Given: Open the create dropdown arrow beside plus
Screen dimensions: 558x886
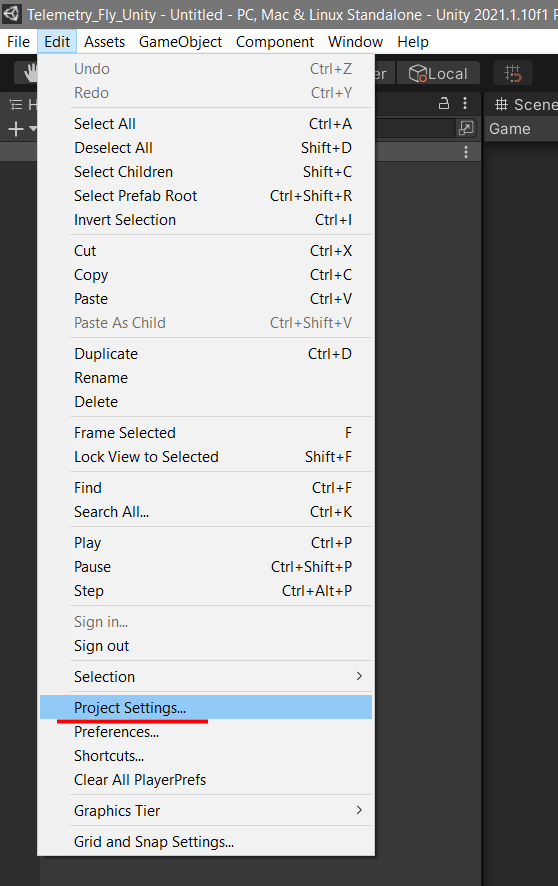Looking at the screenshot, I should [33, 129].
